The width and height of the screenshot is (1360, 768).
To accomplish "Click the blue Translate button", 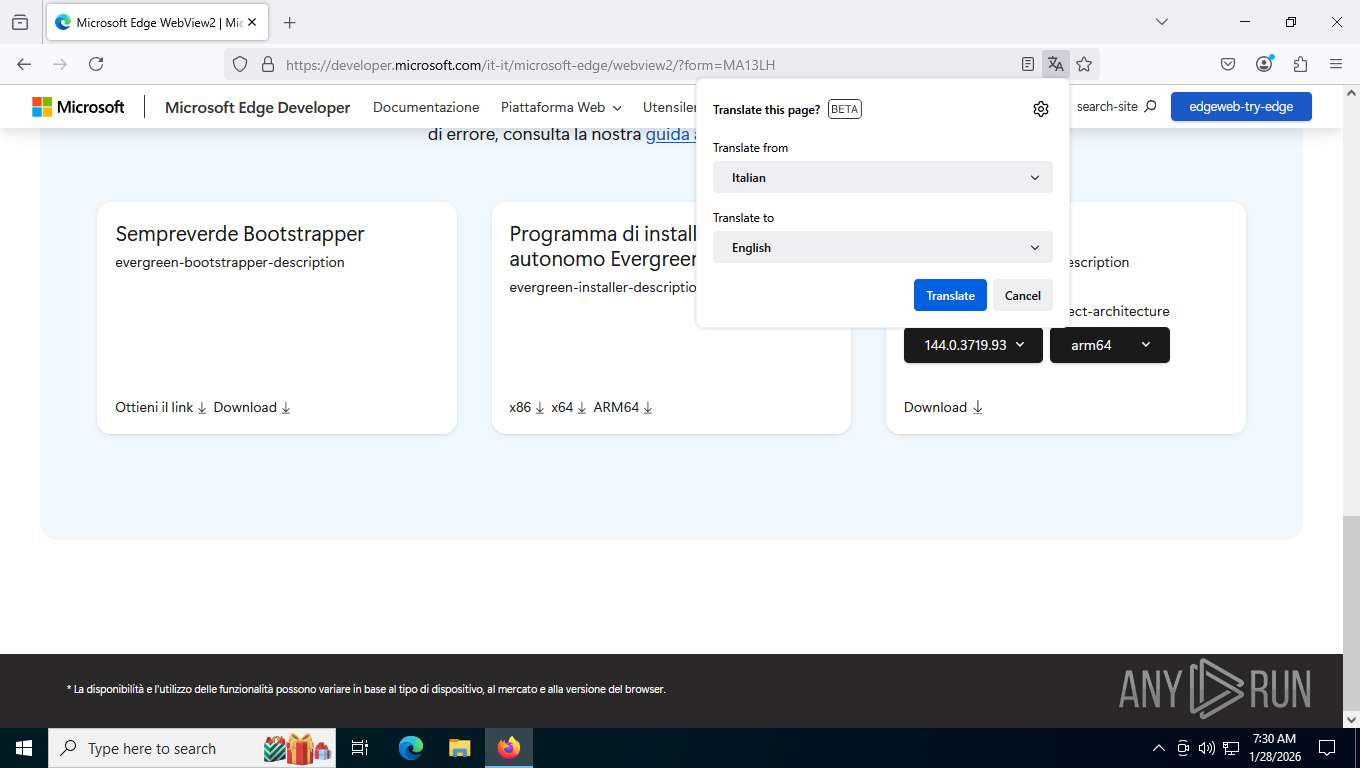I will coord(950,295).
